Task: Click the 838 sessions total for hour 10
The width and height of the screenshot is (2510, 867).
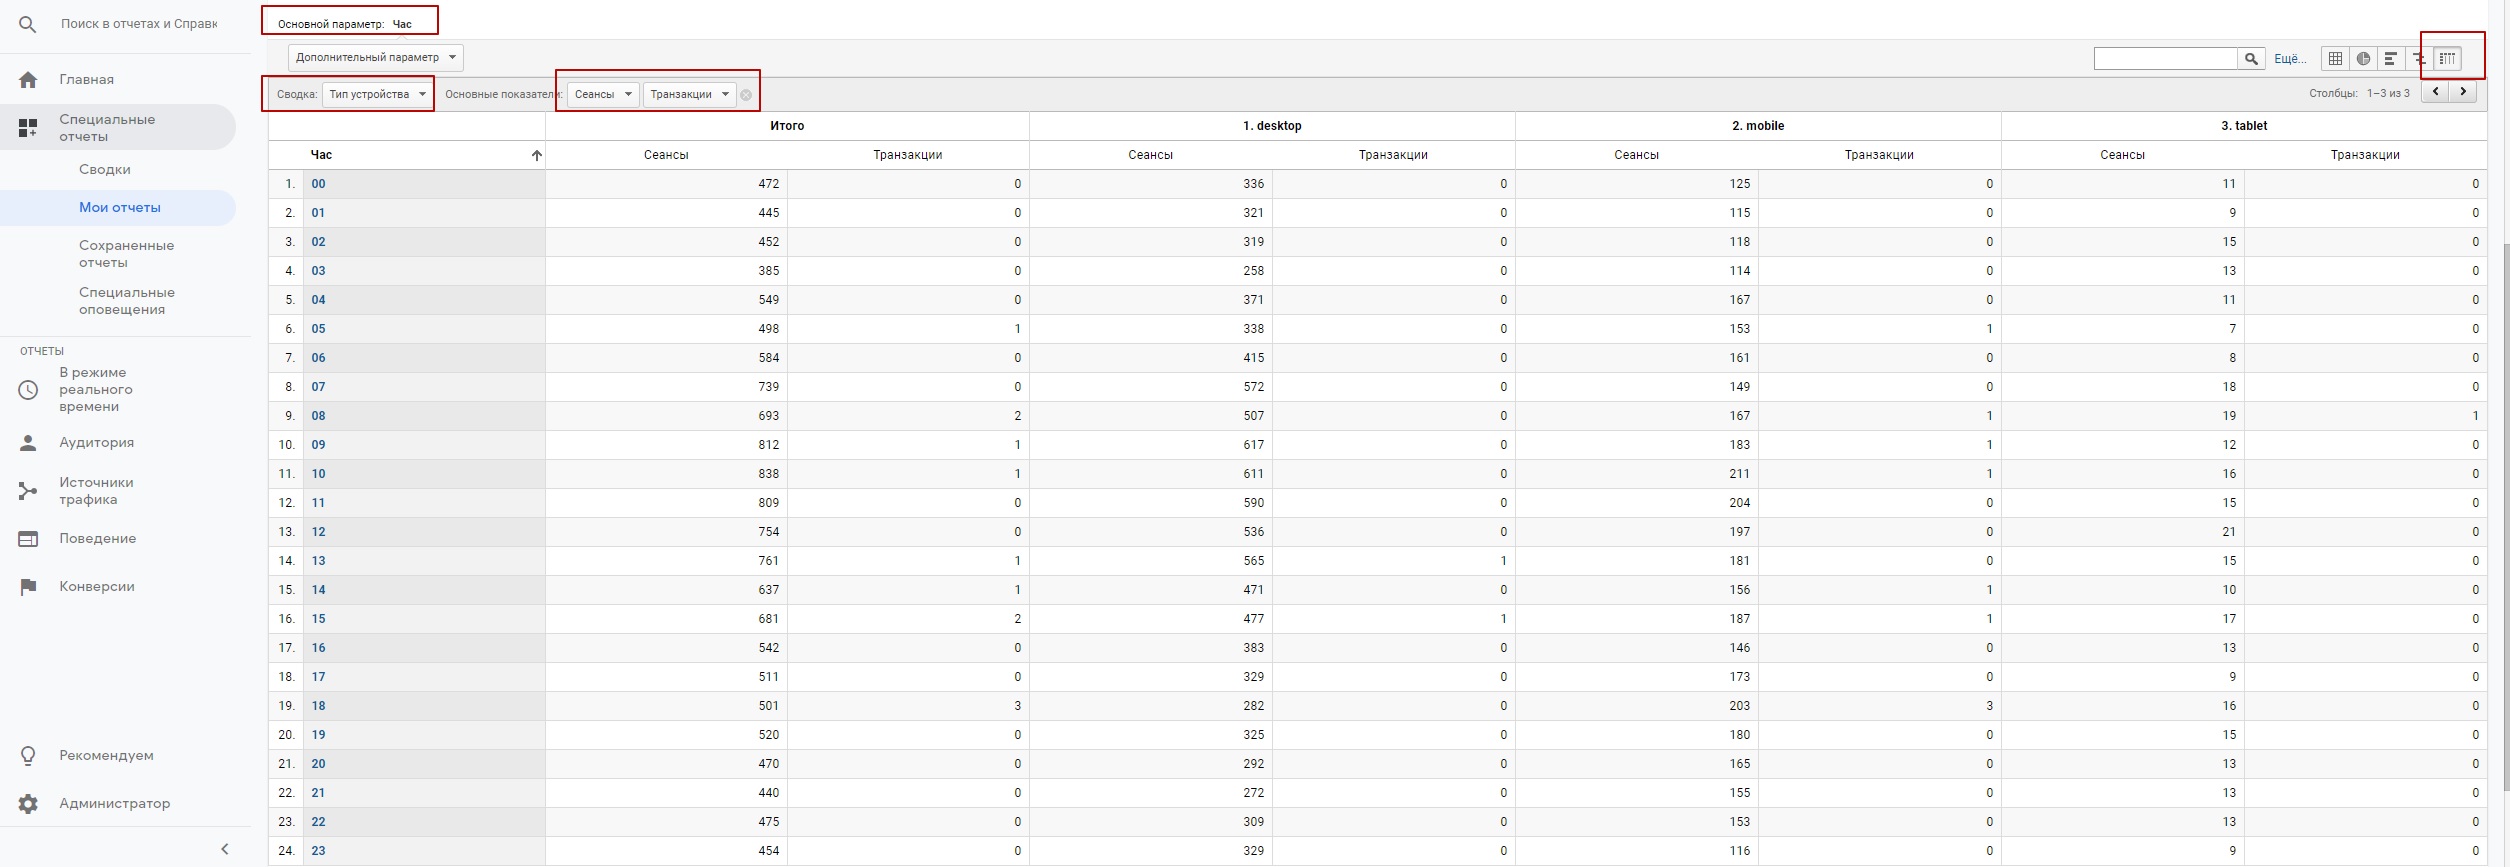Action: [x=768, y=474]
